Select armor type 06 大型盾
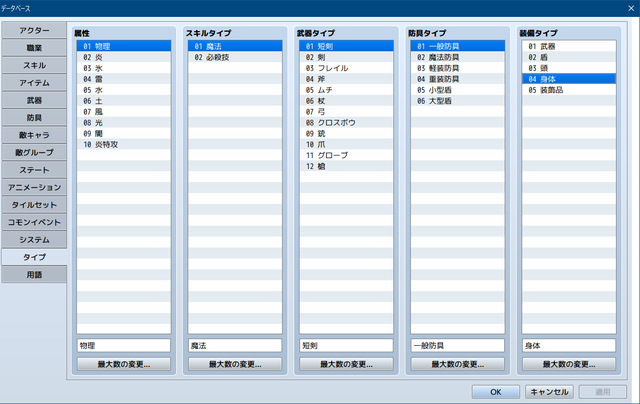The width and height of the screenshot is (640, 404). [458, 101]
